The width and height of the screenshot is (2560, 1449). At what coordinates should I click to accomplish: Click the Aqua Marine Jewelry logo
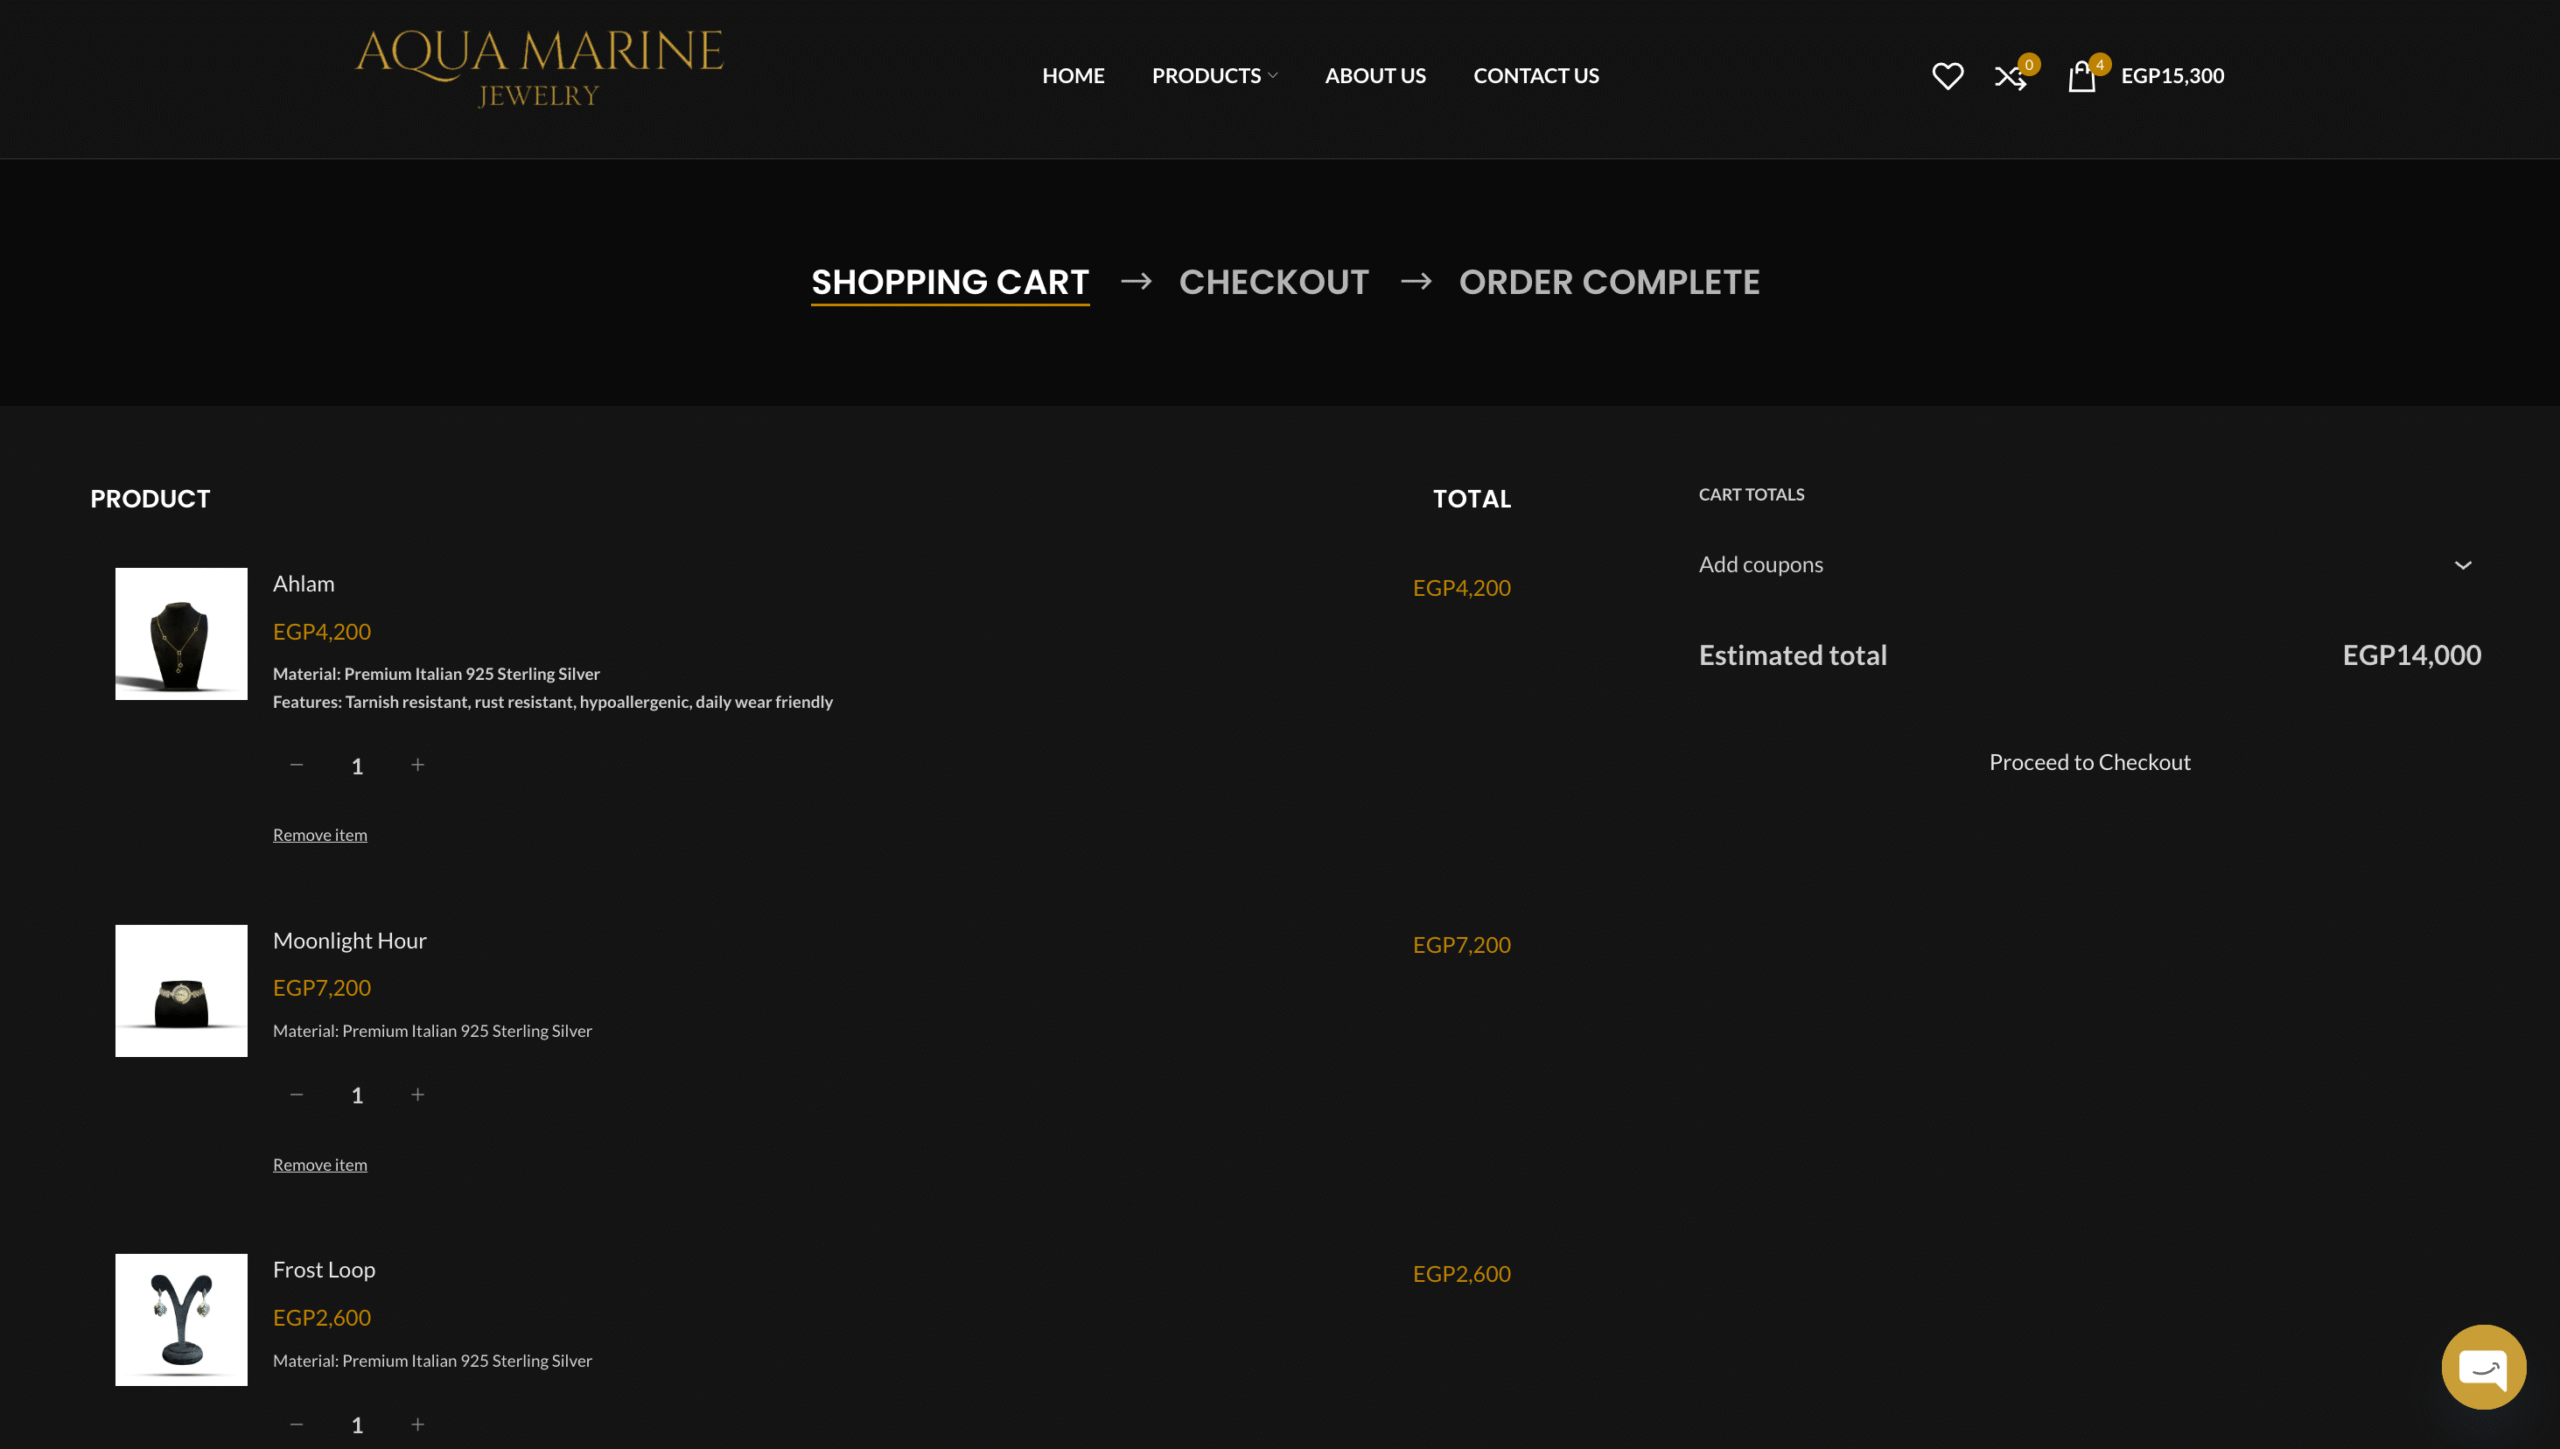[539, 68]
